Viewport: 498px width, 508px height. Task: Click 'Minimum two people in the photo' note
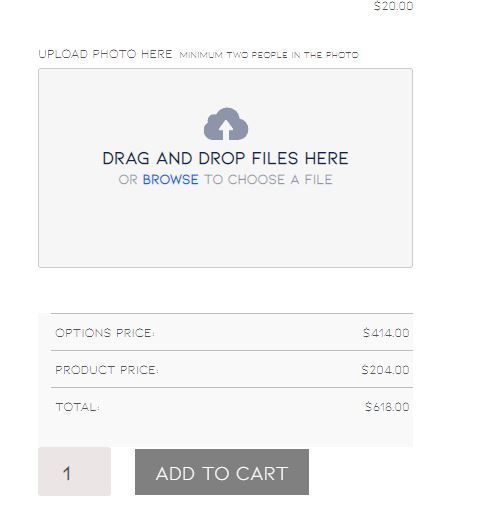(269, 55)
